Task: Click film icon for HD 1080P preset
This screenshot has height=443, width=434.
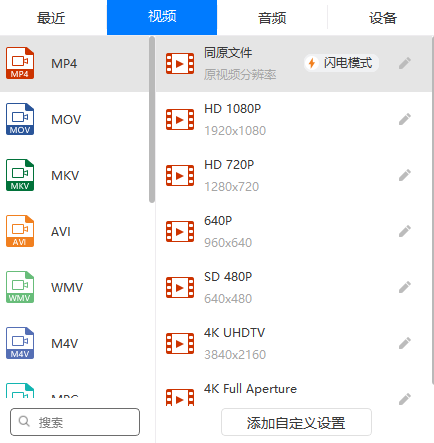Action: pos(180,119)
